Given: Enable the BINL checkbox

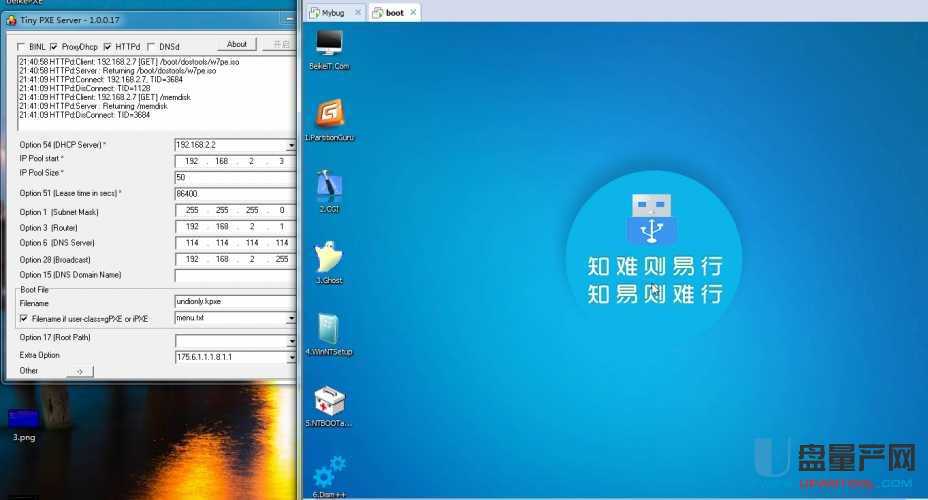Looking at the screenshot, I should pos(22,46).
